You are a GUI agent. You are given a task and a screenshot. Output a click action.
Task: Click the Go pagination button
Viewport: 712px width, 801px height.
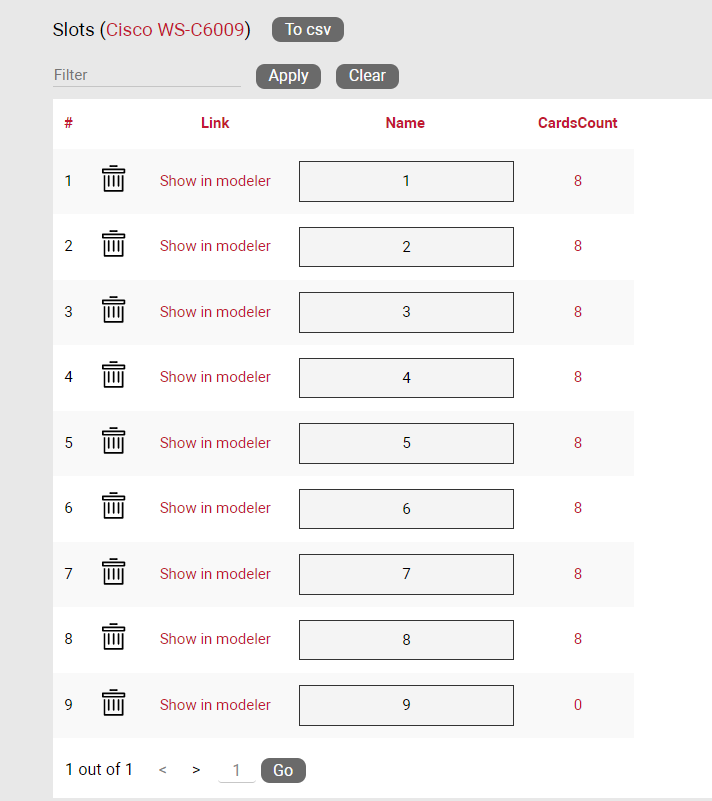283,770
